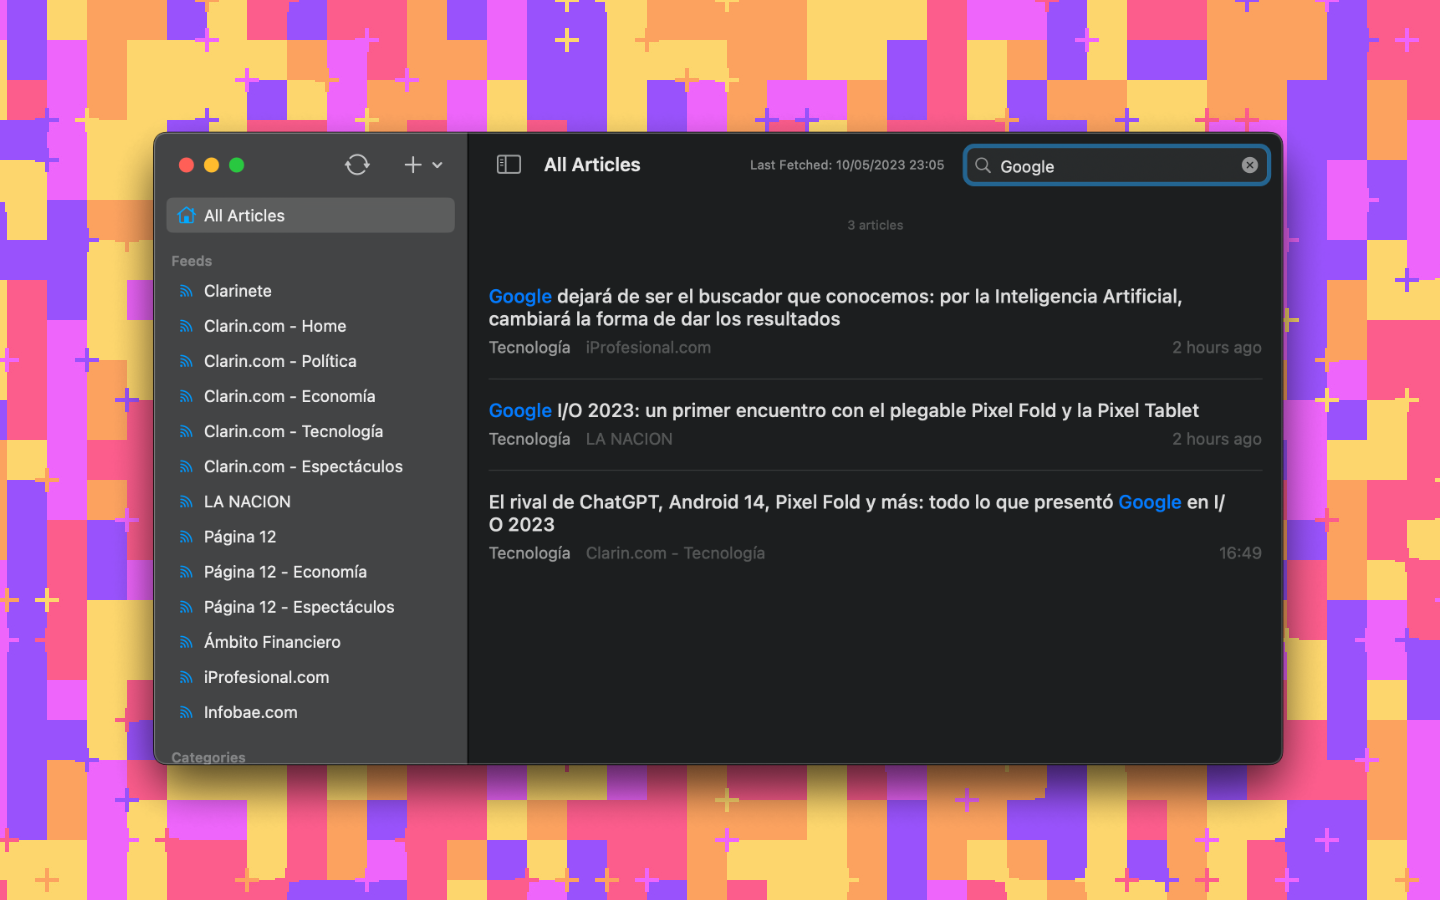
Task: Click the RSS icon beside Ámbito Financiero
Action: tap(186, 642)
